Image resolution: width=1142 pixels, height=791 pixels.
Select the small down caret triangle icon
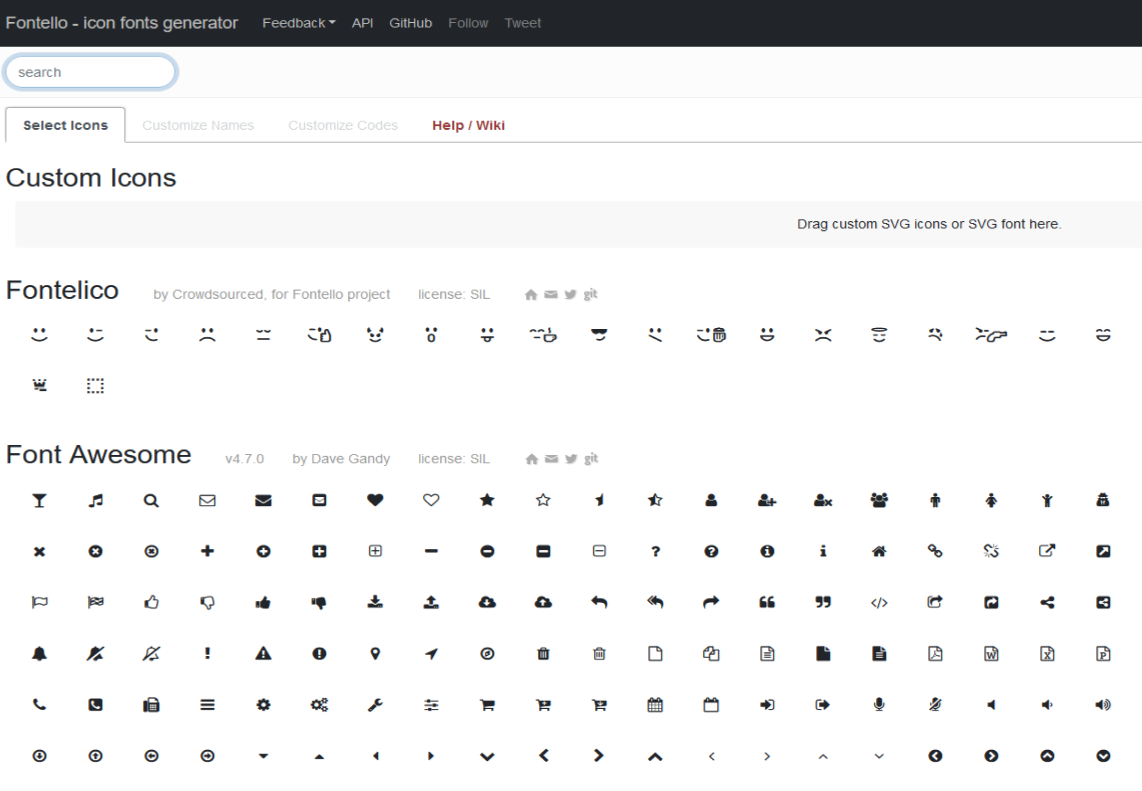point(263,756)
